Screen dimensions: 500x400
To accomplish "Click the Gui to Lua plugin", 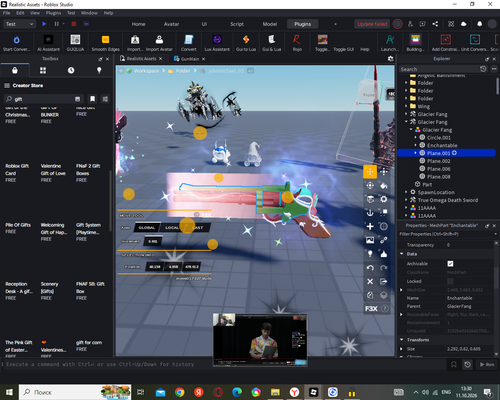I will pos(246,43).
